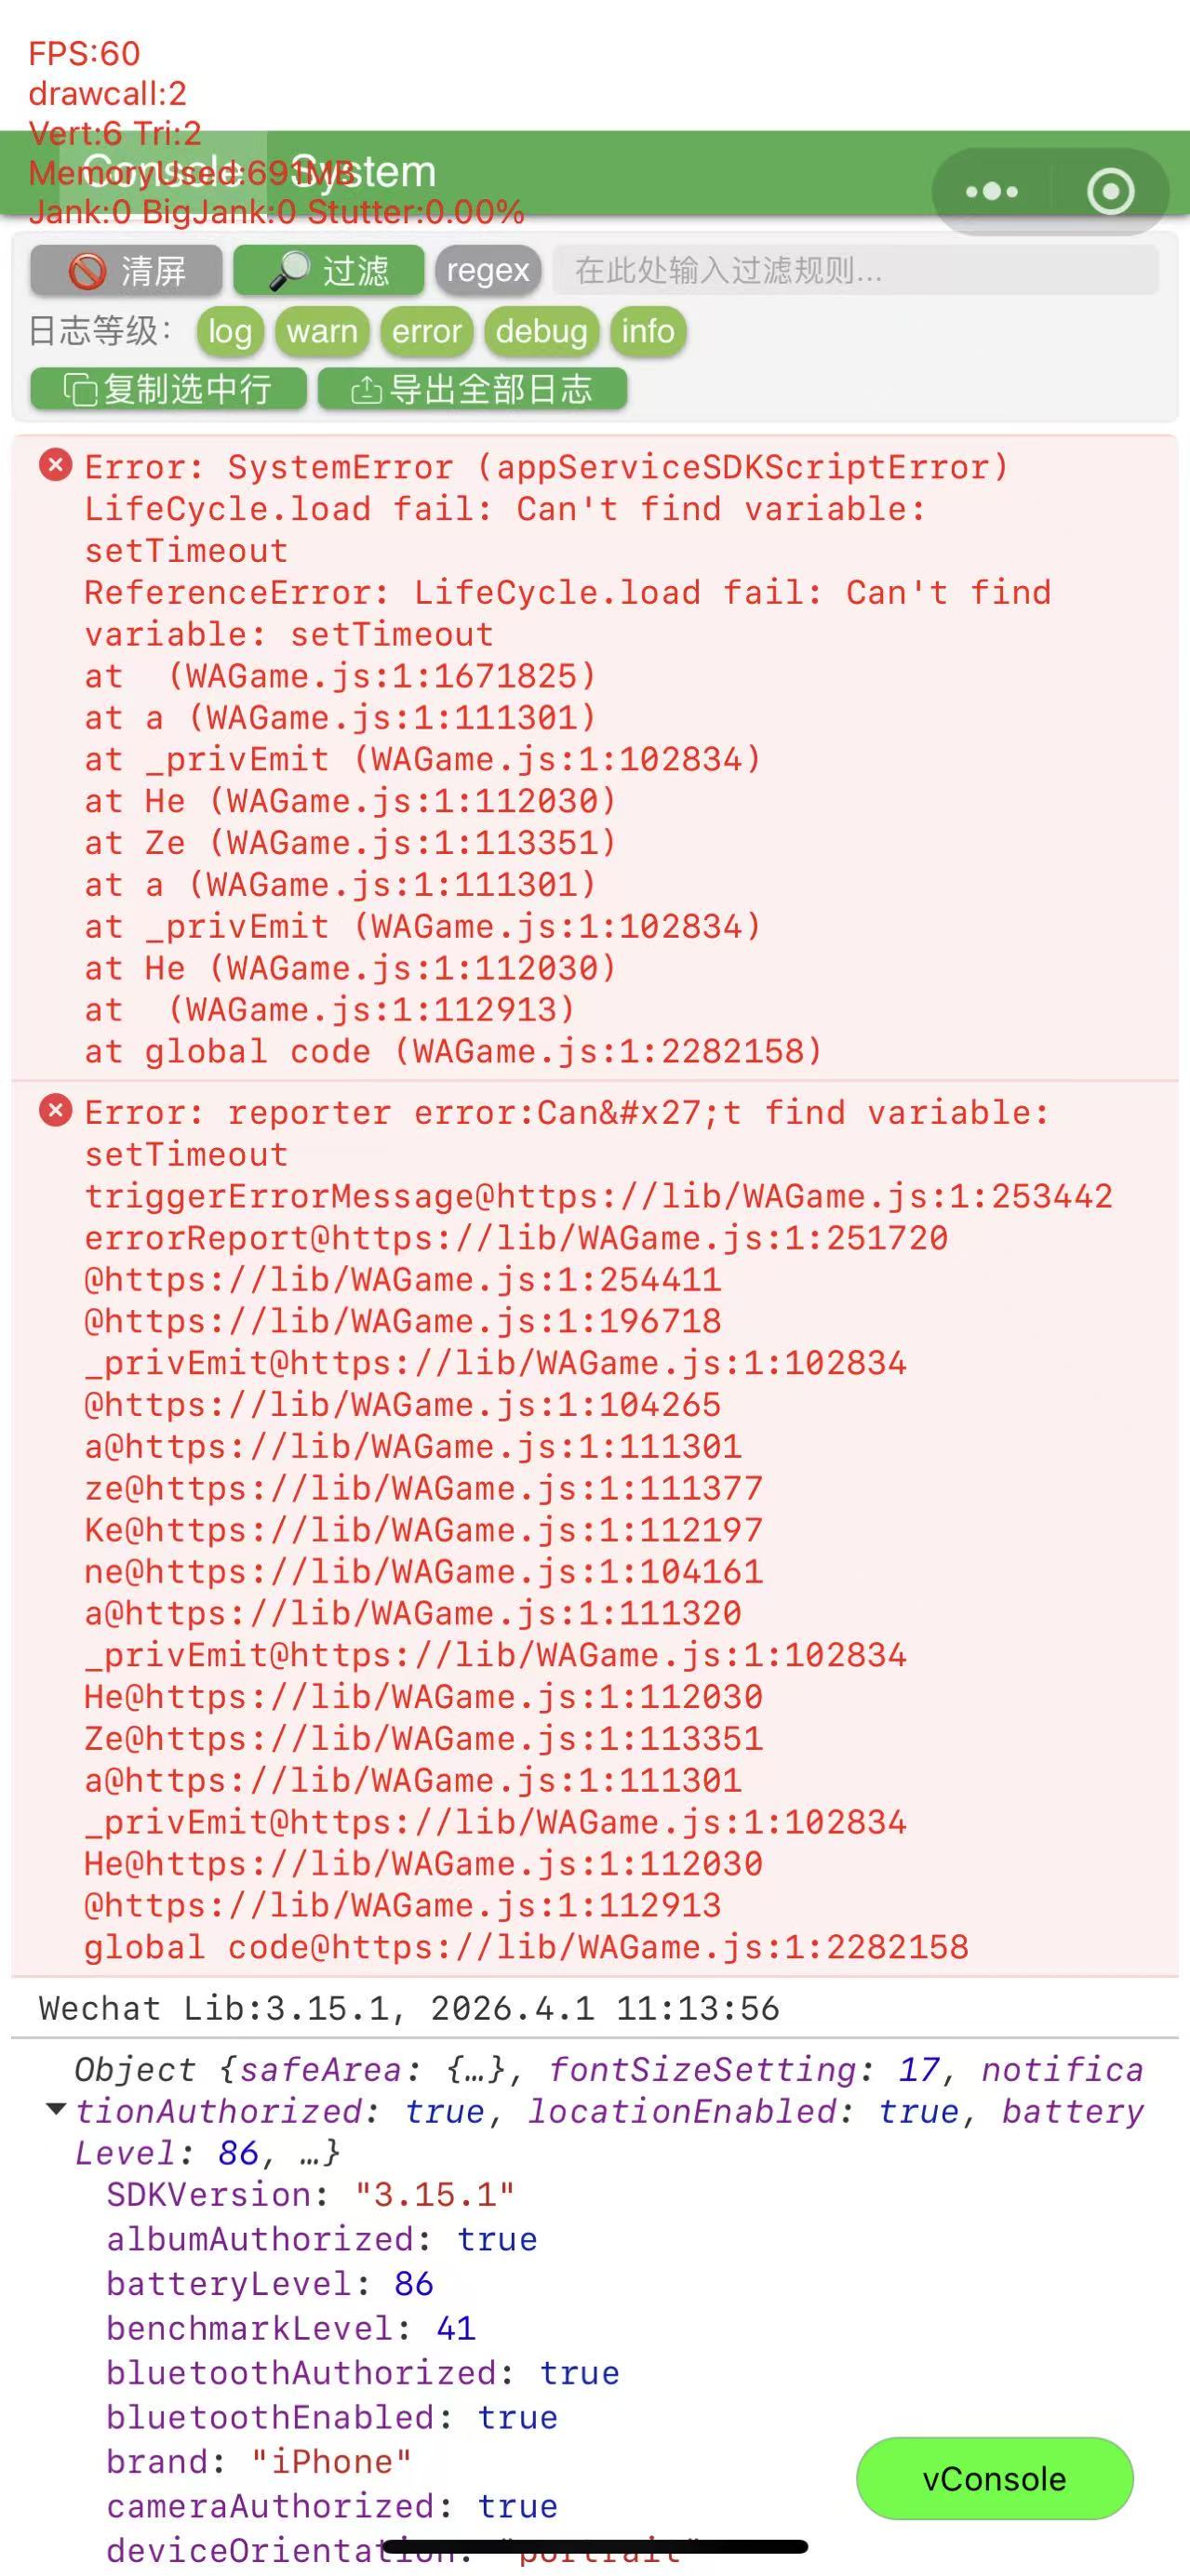Switch to the System tab
The image size is (1190, 2576).
[x=365, y=172]
